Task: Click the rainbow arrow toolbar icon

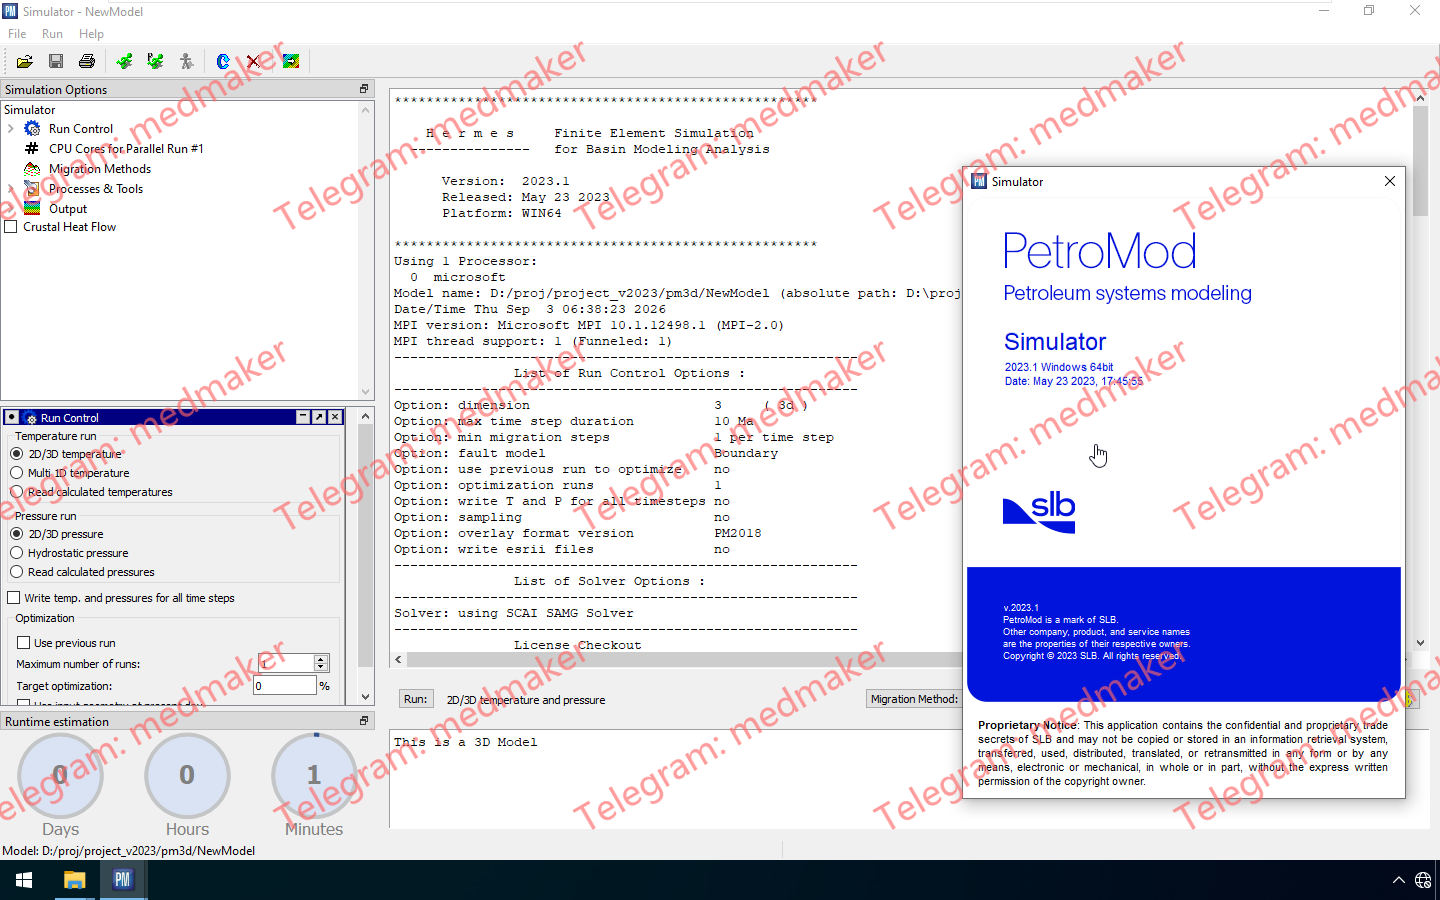Action: 291,62
